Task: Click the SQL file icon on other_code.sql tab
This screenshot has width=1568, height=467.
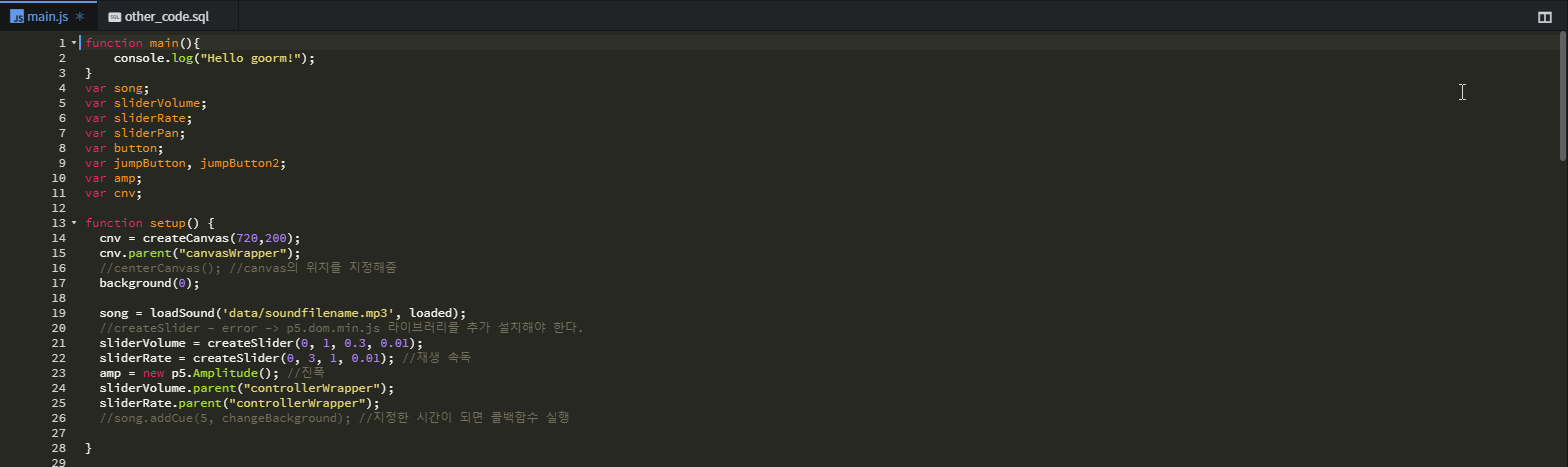Action: coord(115,17)
